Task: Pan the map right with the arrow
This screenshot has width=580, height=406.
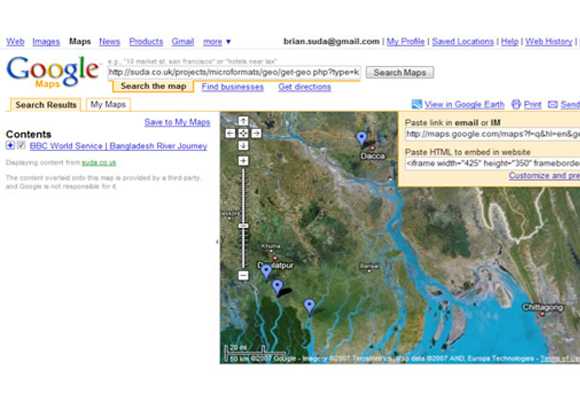Action: tap(256, 133)
